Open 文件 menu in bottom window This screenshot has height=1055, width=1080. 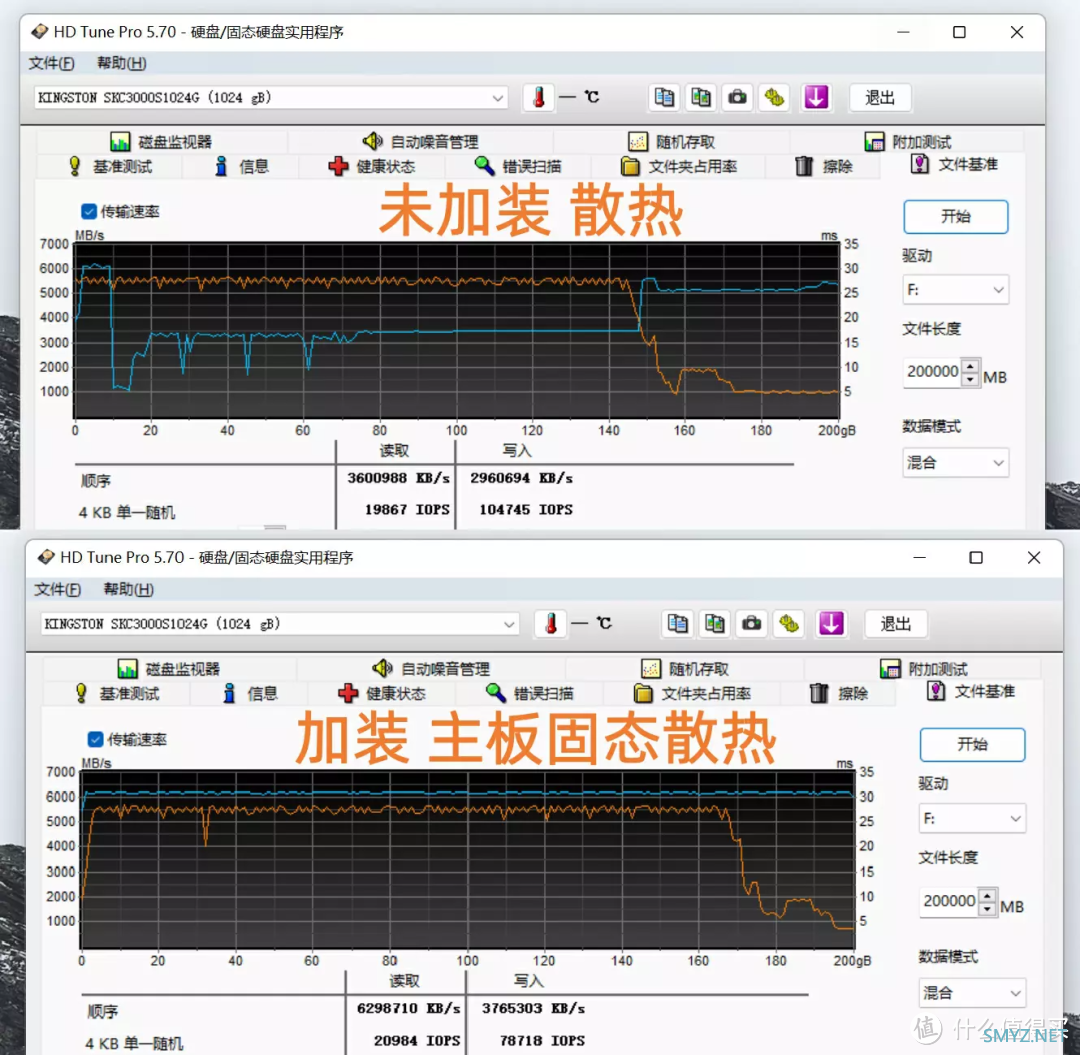click(x=58, y=589)
